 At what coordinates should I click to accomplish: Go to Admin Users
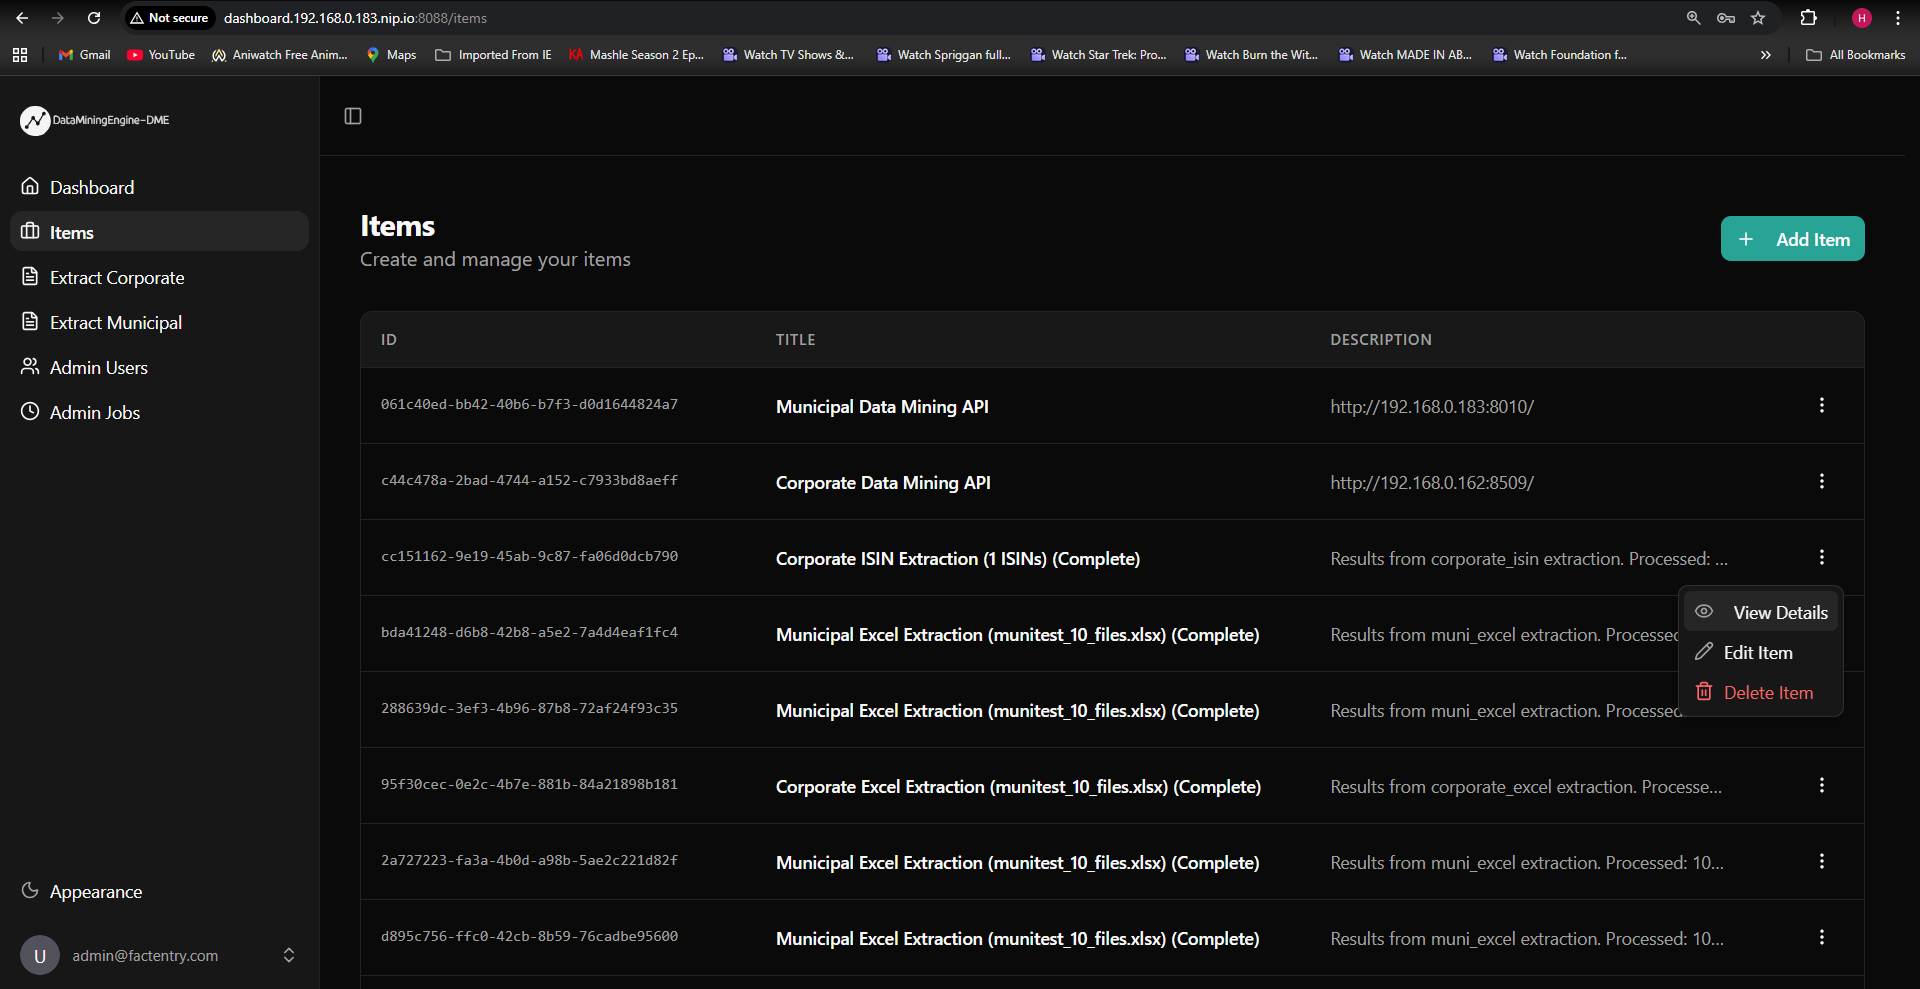pyautogui.click(x=159, y=367)
